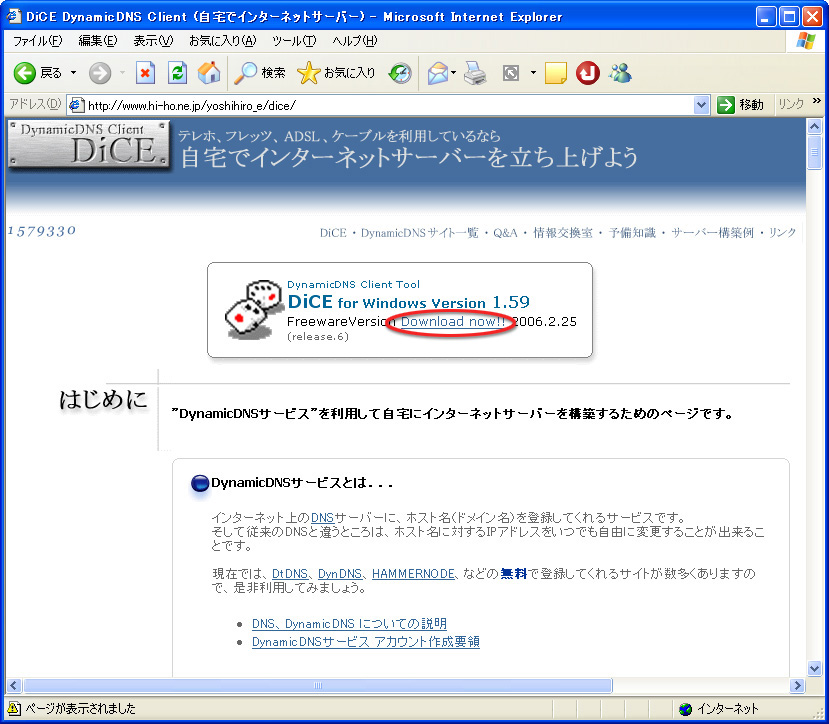Click horizontal scrollbar left arrow
829x724 pixels.
click(x=14, y=686)
